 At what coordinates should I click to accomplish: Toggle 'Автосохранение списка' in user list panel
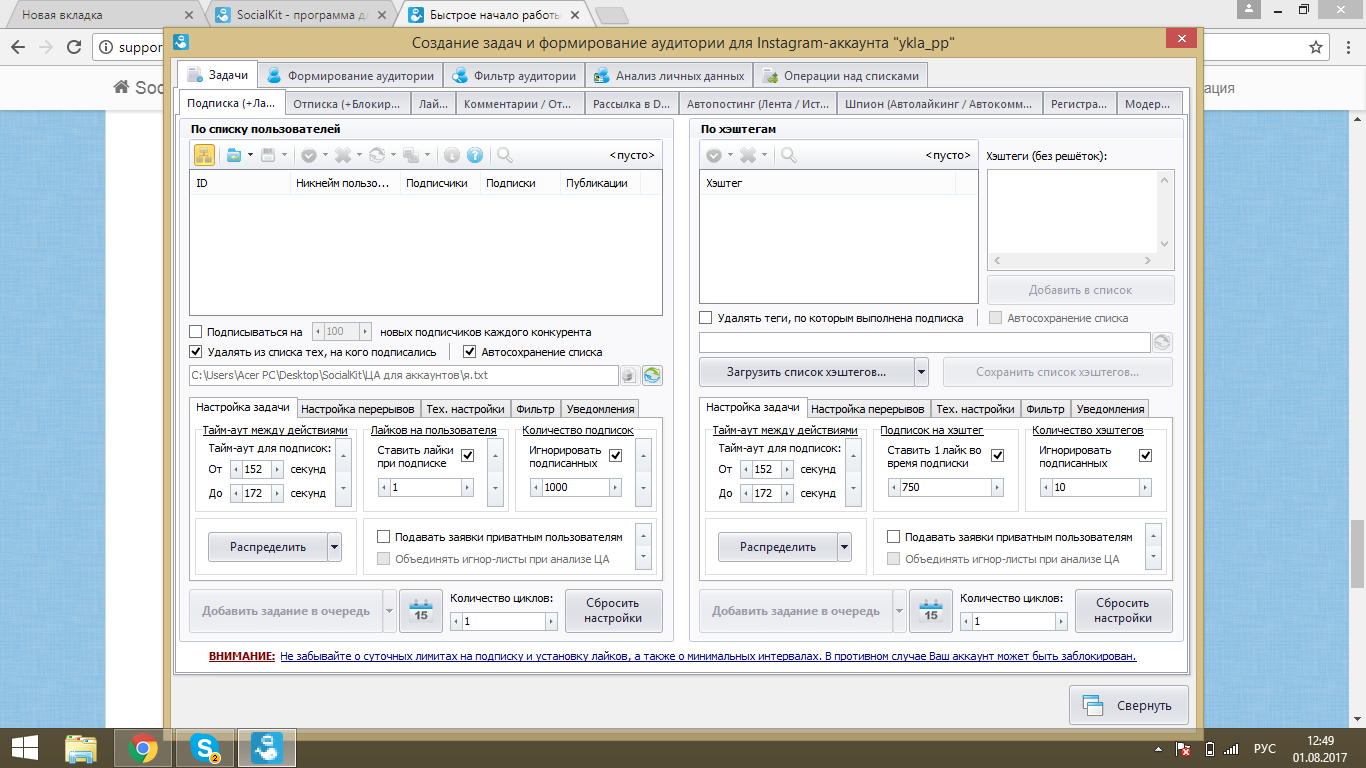[470, 352]
